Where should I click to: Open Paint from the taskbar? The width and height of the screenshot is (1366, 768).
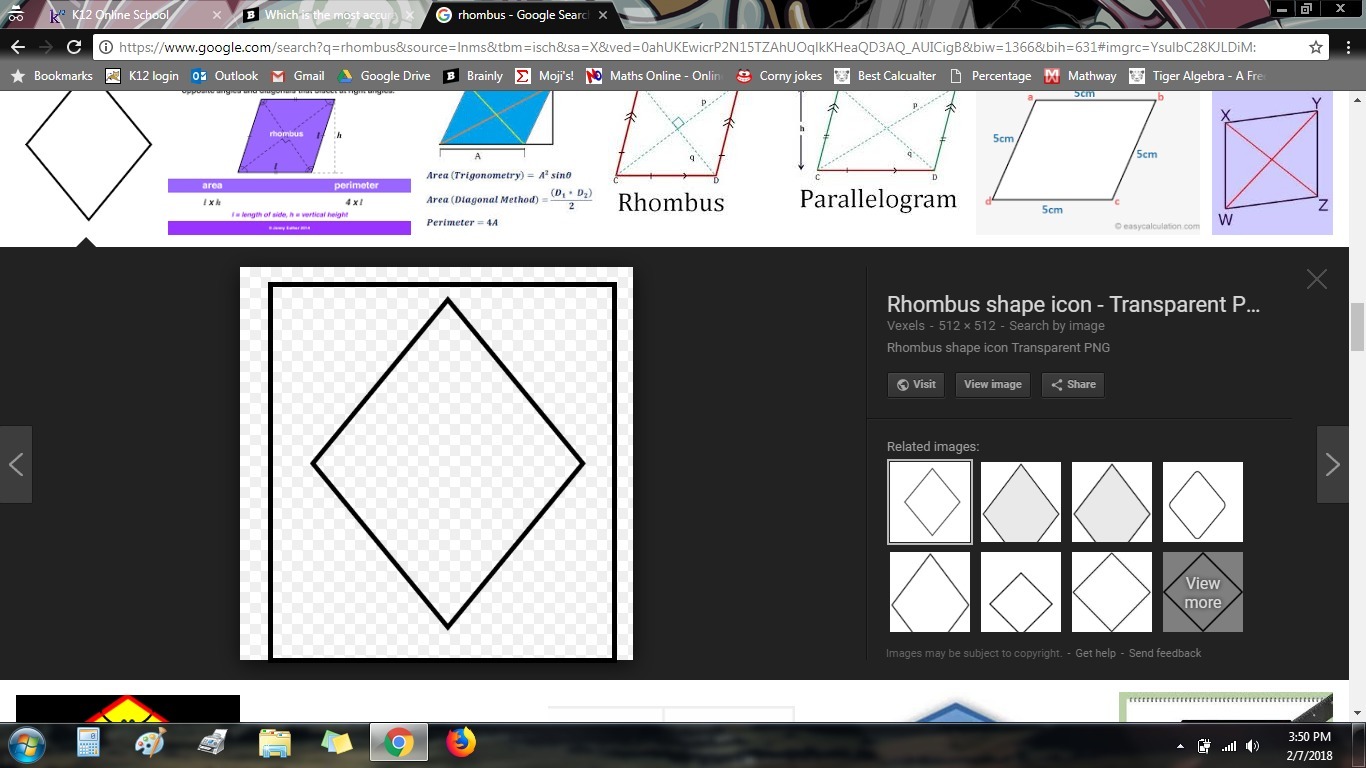[151, 743]
